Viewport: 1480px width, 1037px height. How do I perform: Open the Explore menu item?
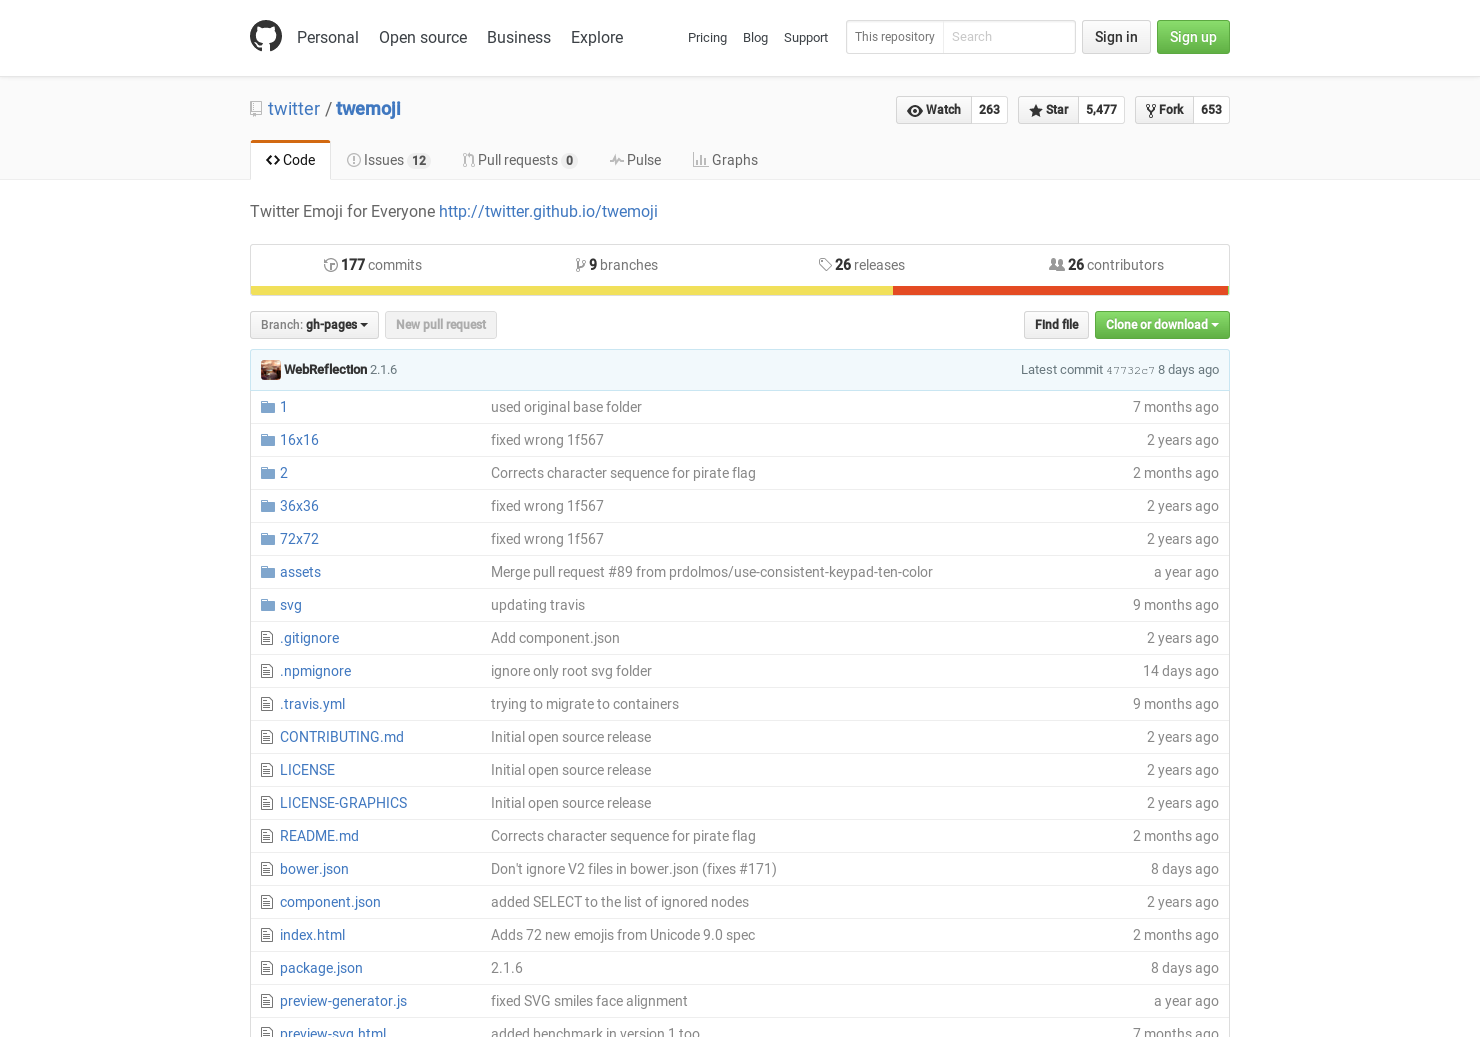click(x=597, y=37)
